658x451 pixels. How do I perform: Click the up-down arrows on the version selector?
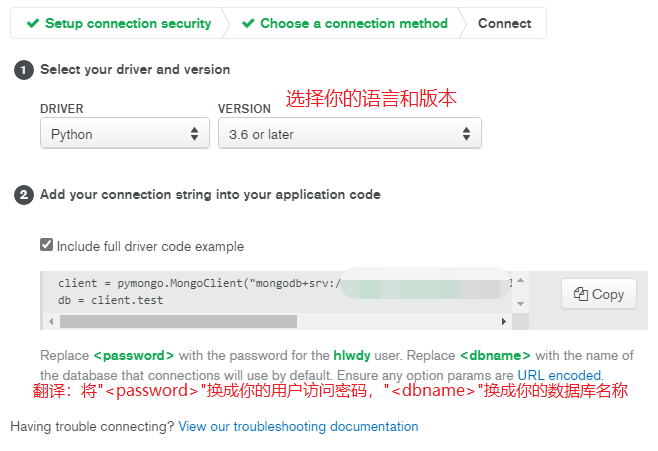click(466, 134)
